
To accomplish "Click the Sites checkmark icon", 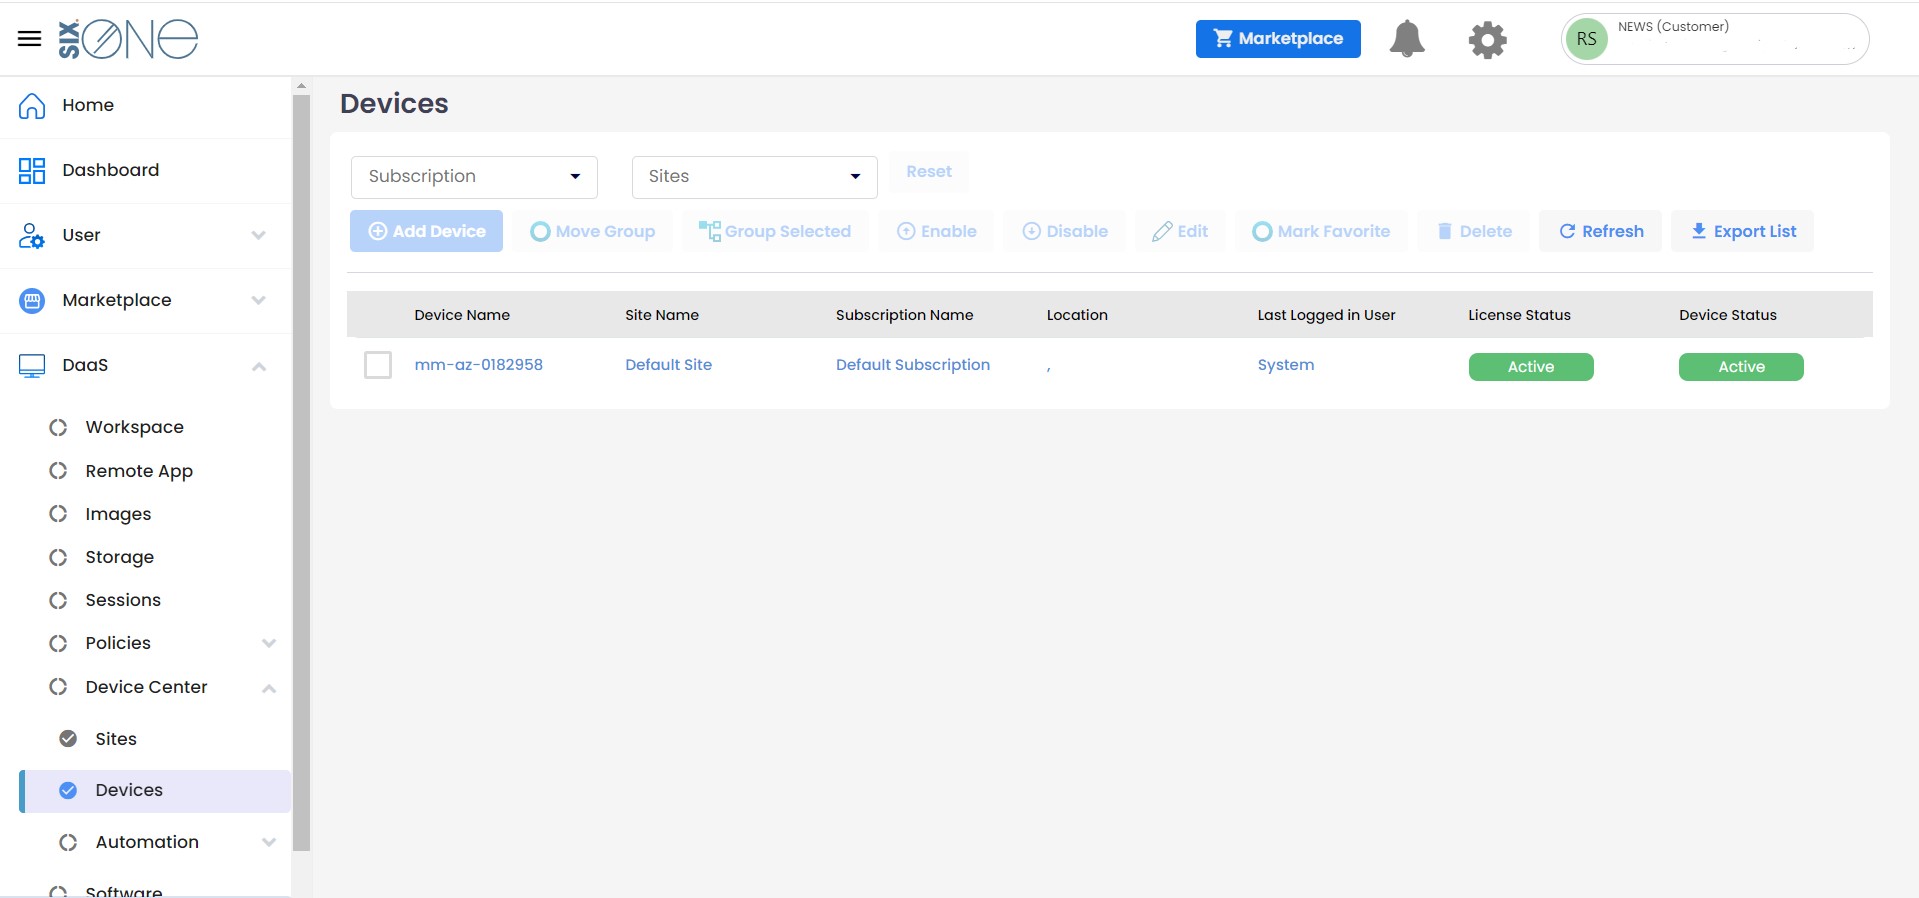I will pos(68,739).
